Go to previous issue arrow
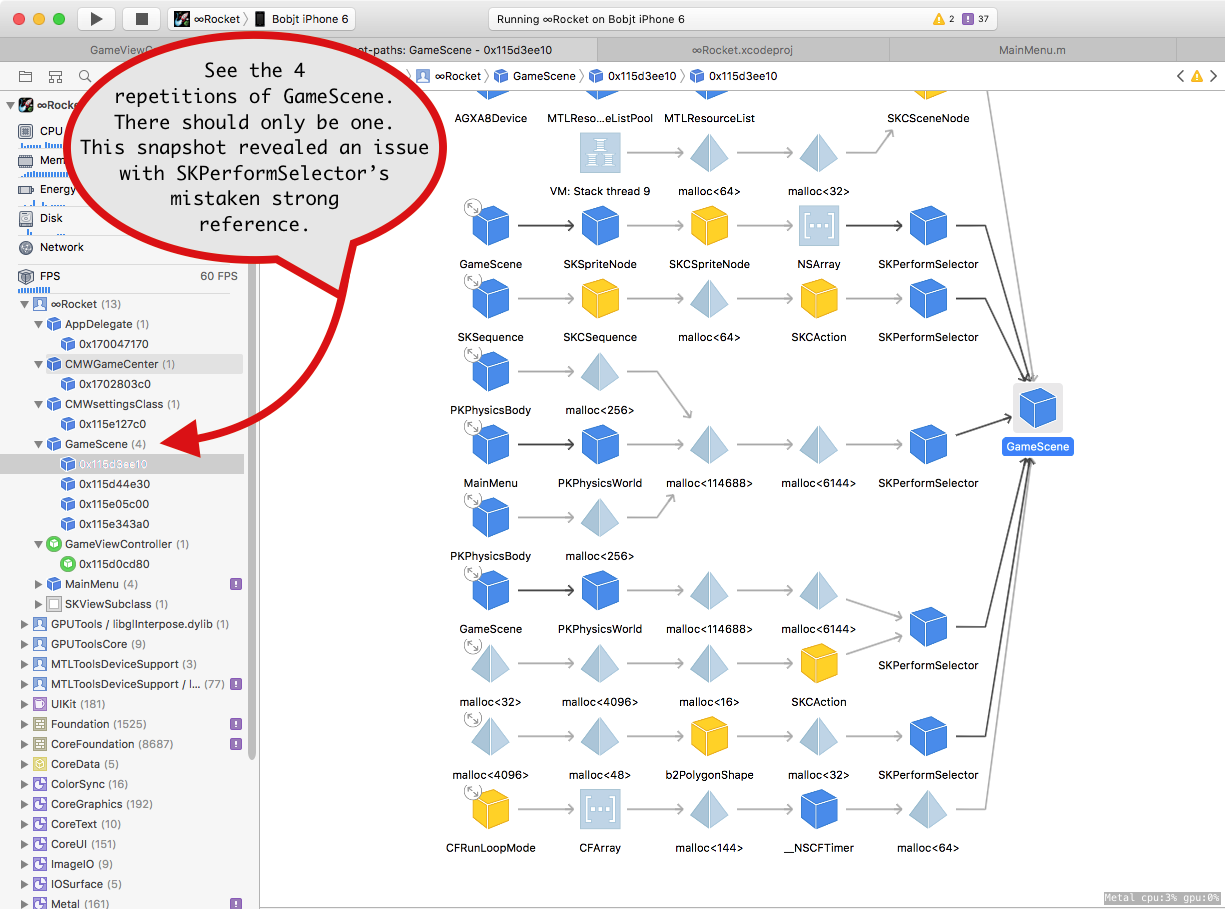 point(1180,76)
